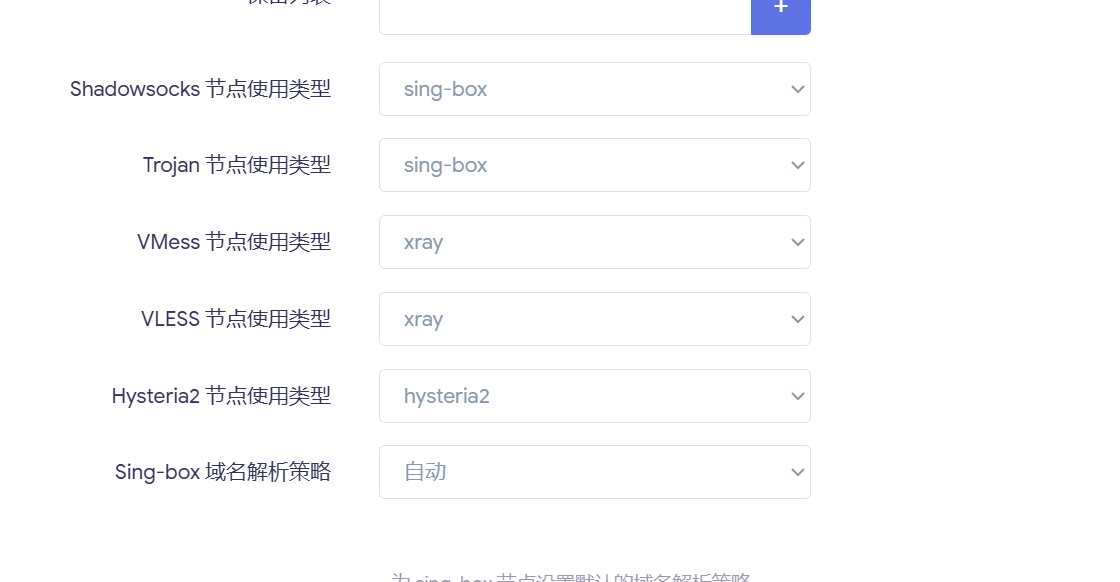
Task: Click the Sing-box 域名解析策略 label
Action: click(222, 472)
